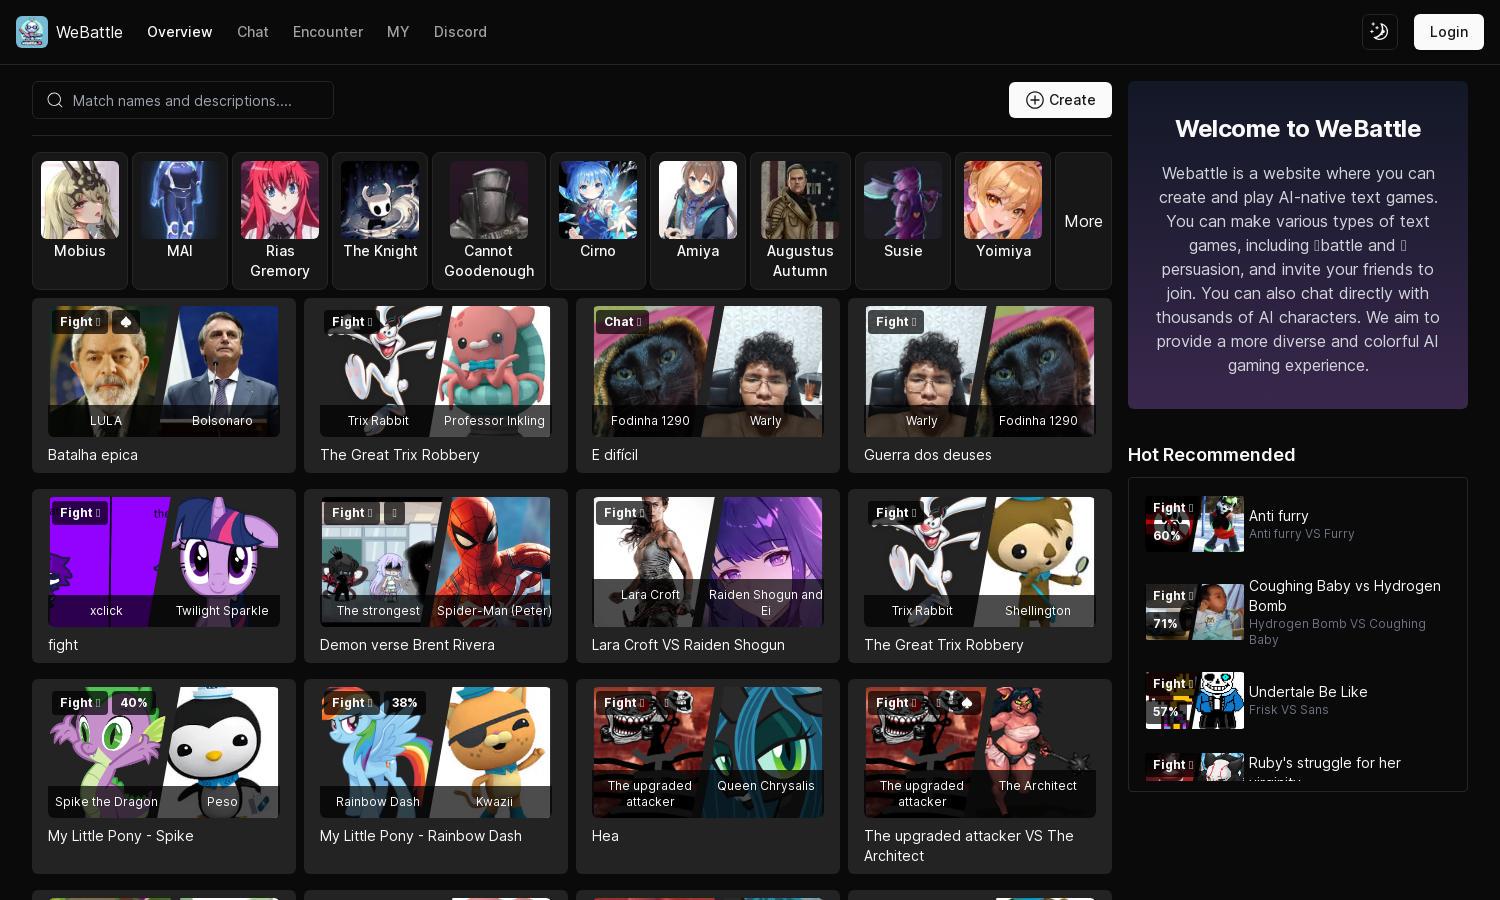Open The Great Trix Robbery with Professor Inkling
Viewport: 1500px width, 900px height.
click(436, 385)
